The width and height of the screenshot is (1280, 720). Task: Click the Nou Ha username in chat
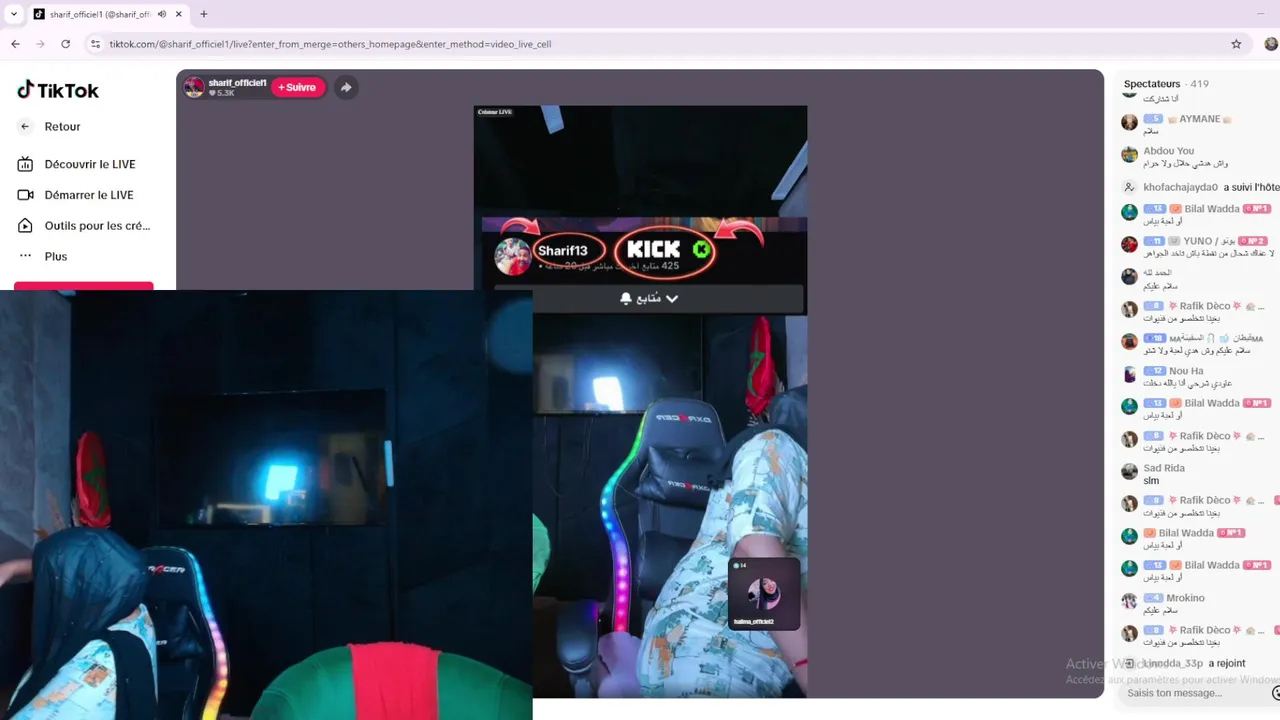pos(1186,371)
